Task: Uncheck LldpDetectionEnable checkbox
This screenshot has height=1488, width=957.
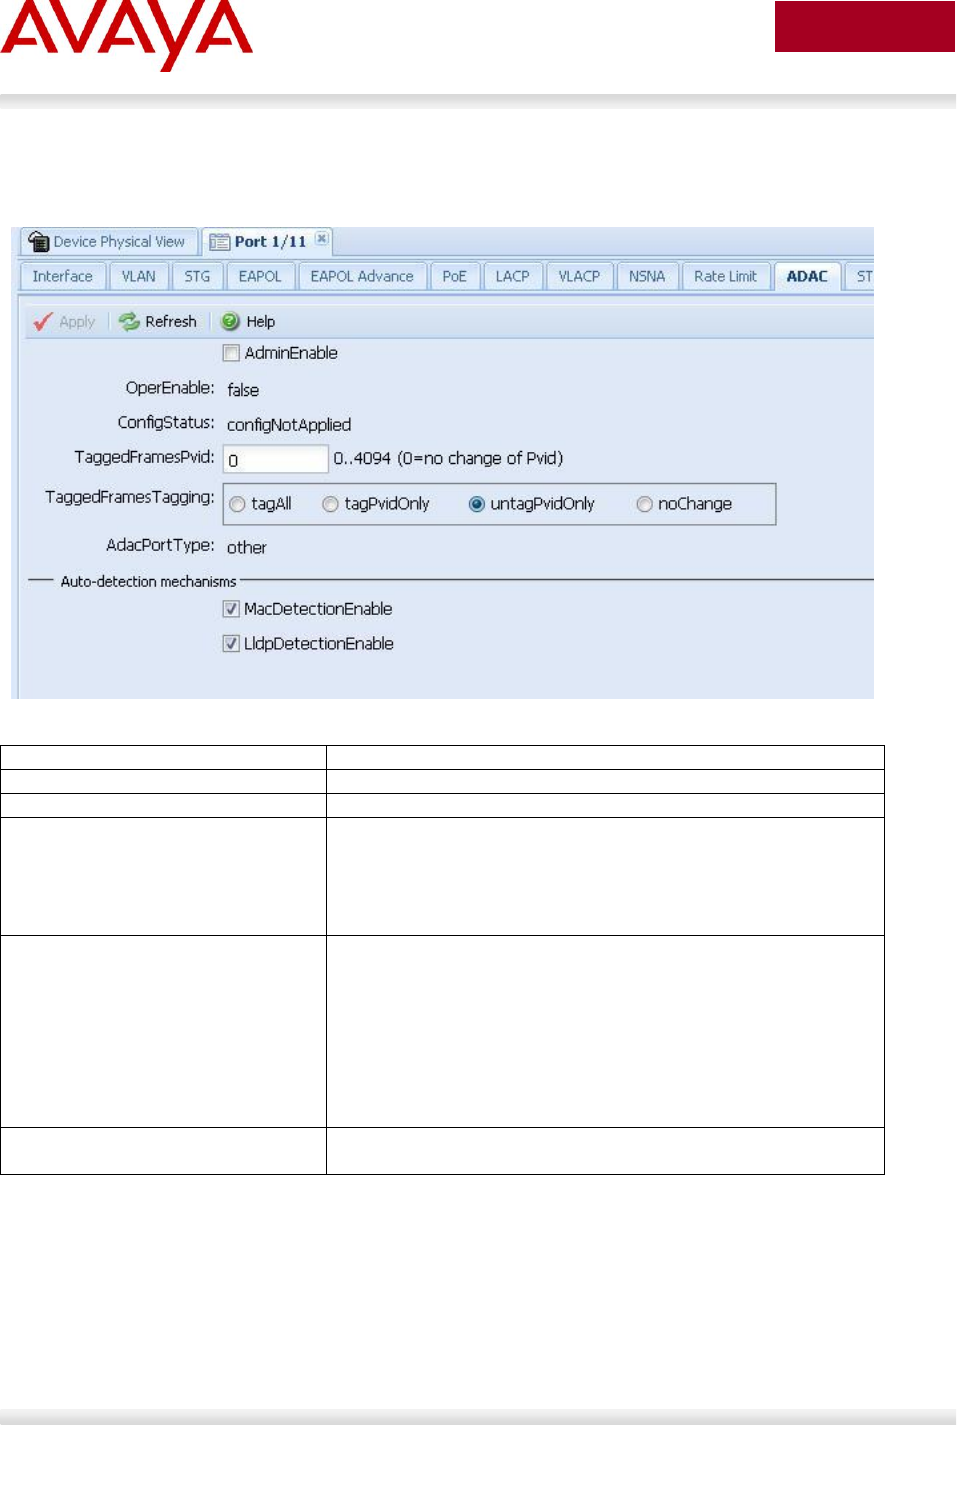Action: point(231,644)
